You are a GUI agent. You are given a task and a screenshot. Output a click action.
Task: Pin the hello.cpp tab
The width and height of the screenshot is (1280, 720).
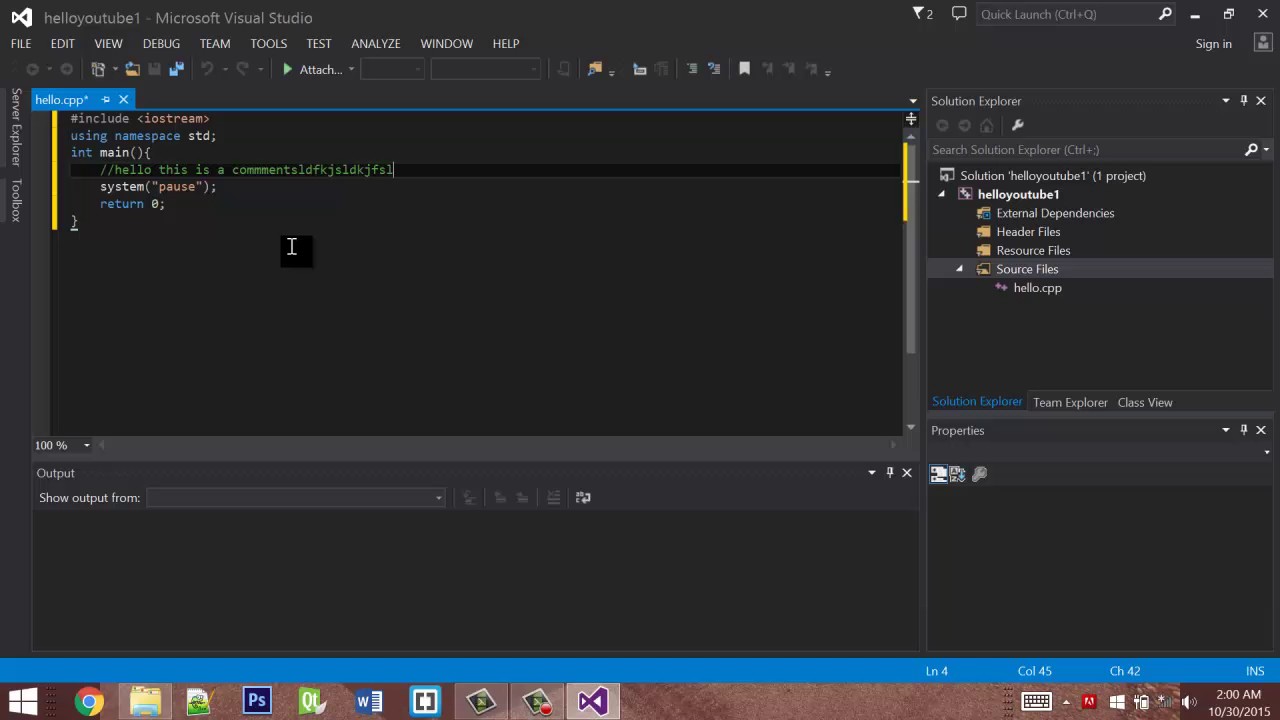[106, 100]
